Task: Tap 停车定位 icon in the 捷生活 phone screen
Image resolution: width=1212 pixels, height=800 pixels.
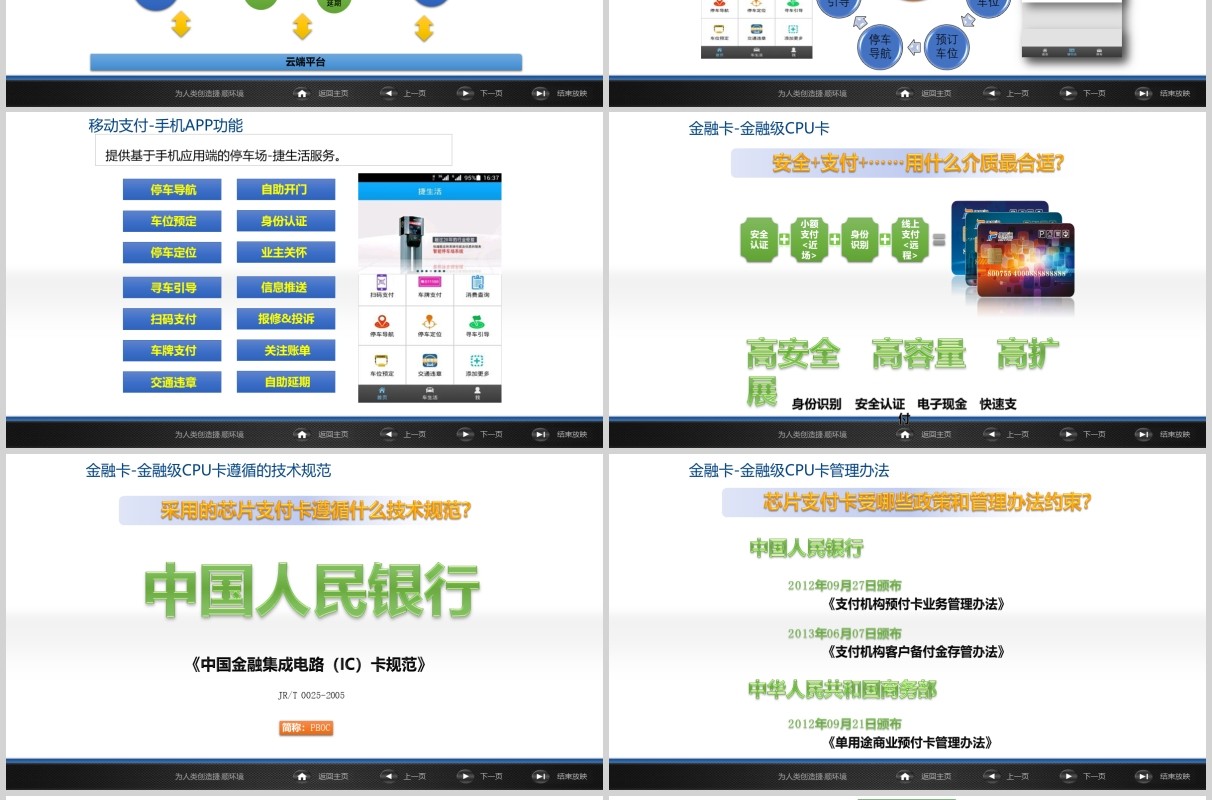Action: tap(429, 322)
